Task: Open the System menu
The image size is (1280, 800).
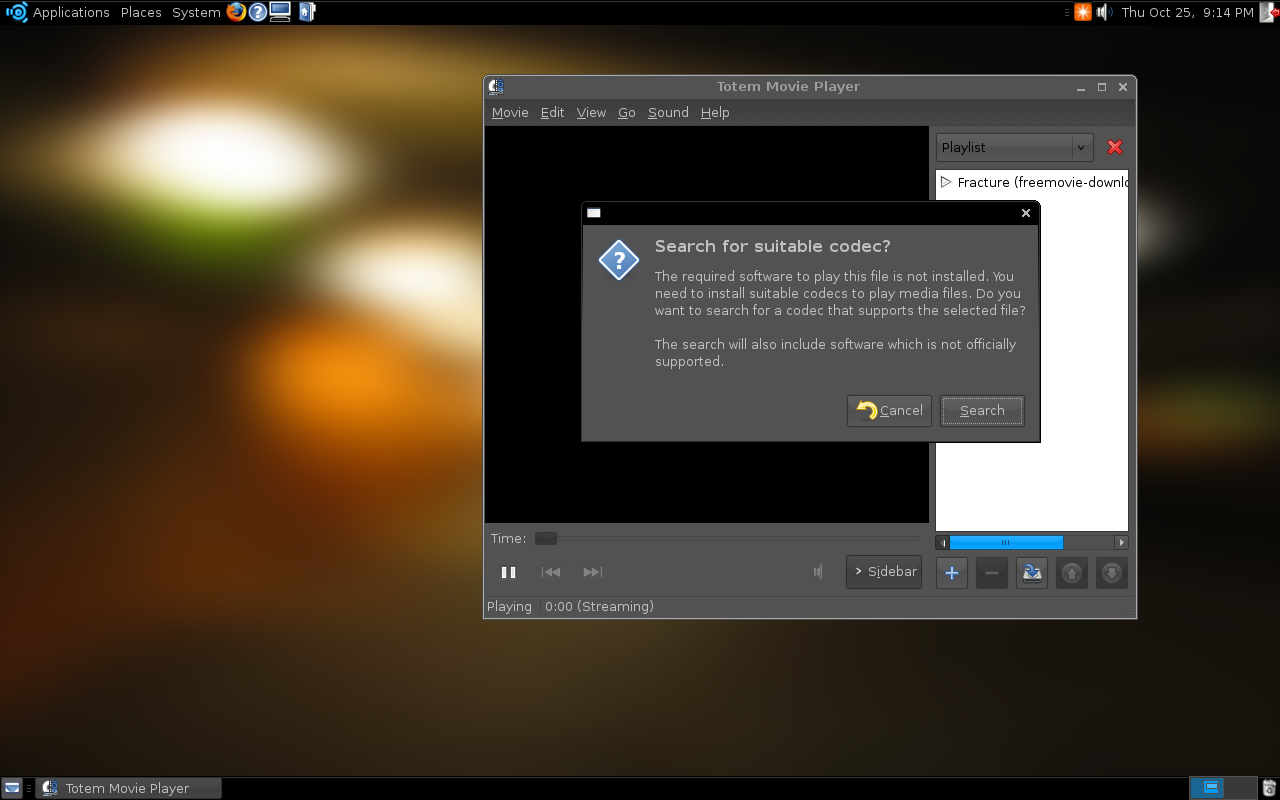Action: (x=196, y=12)
